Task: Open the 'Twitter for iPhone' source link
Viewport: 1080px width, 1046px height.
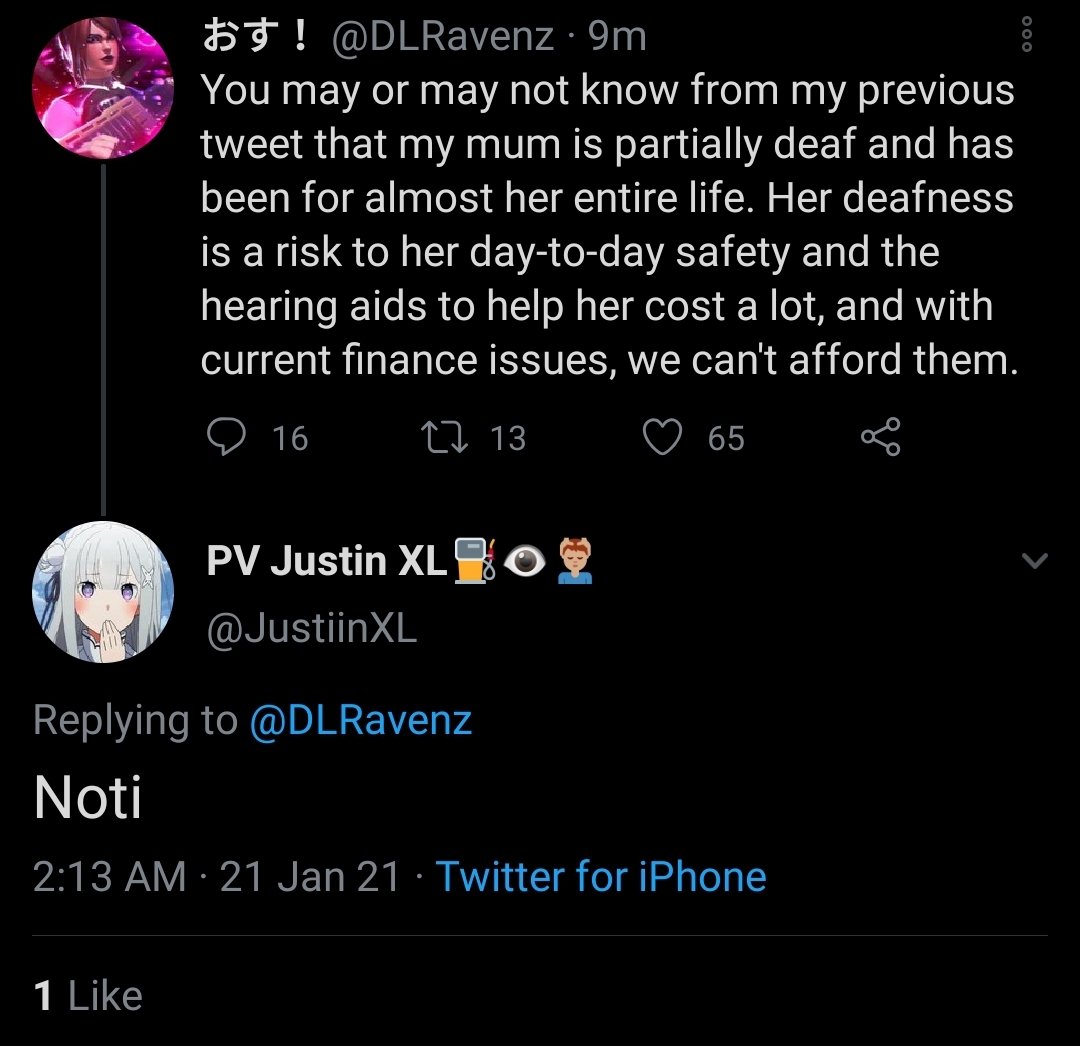Action: (x=601, y=876)
